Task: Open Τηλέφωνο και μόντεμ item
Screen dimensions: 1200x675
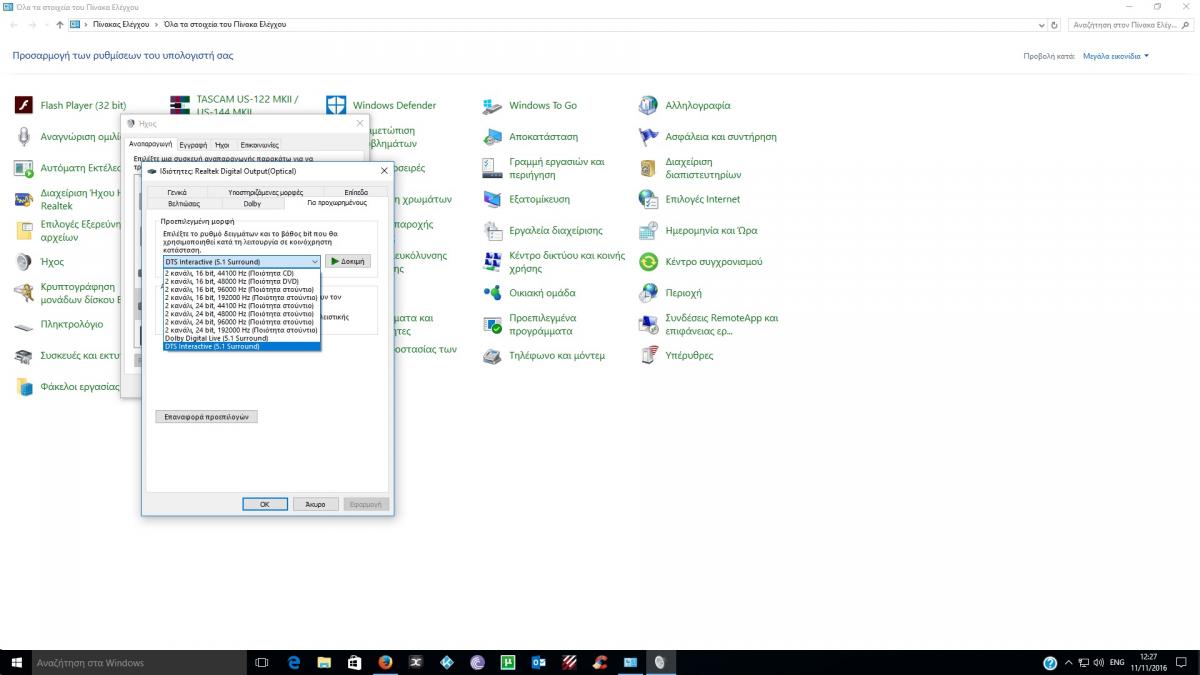Action: (x=544, y=355)
